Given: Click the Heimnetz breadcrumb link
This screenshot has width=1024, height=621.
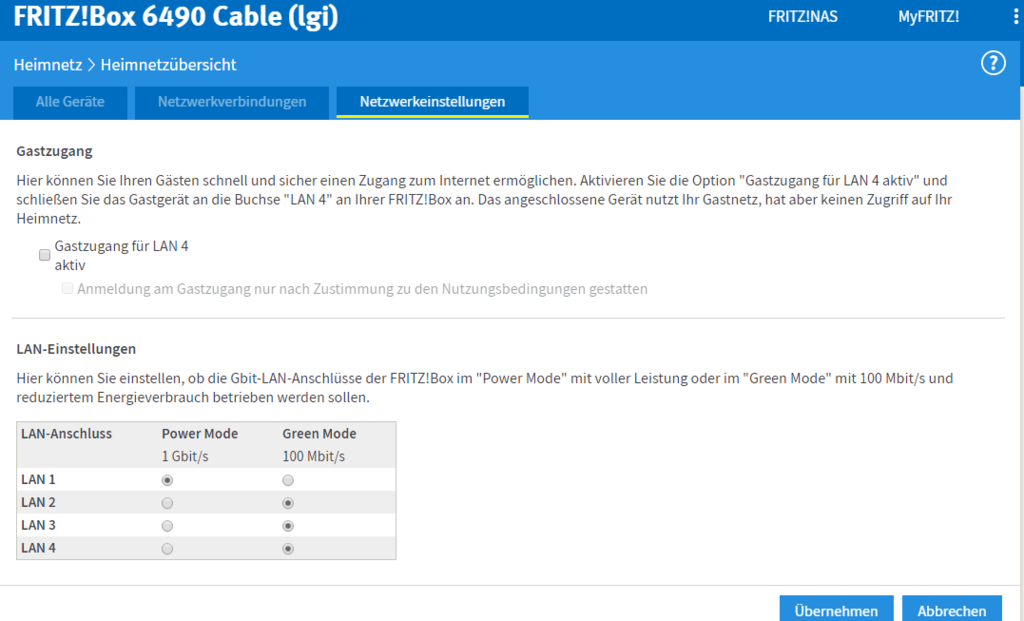Looking at the screenshot, I should click(x=48, y=65).
